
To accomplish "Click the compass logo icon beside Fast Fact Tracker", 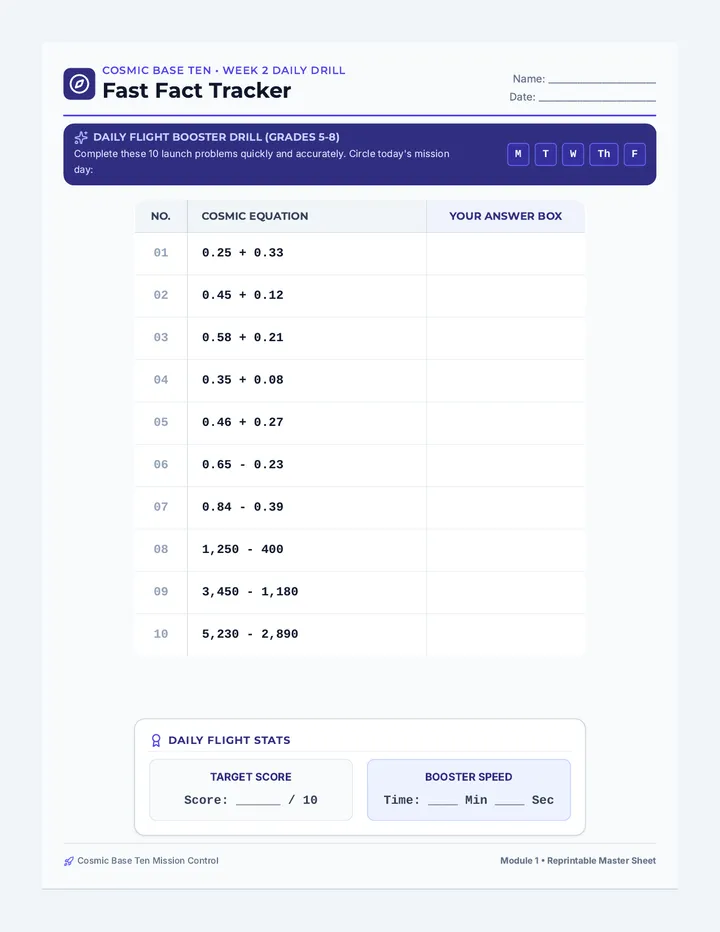I will 79,84.
